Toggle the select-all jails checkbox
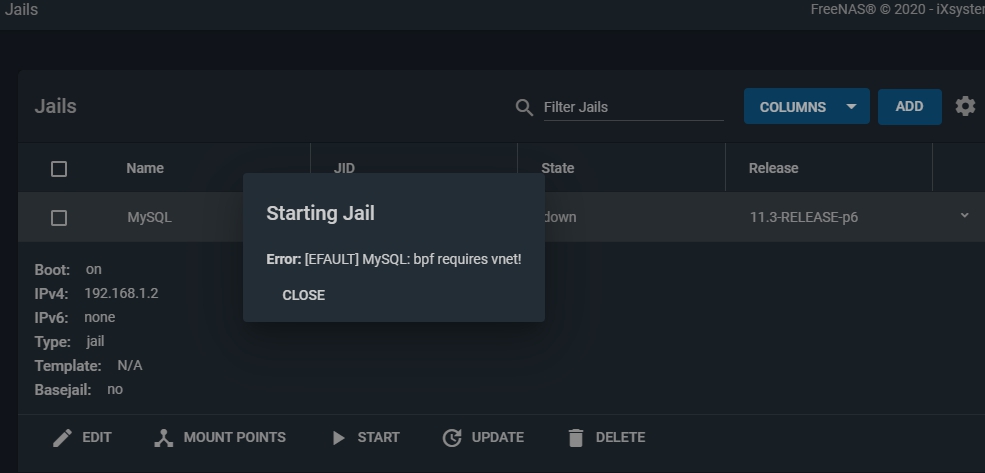This screenshot has width=985, height=473. coord(59,168)
